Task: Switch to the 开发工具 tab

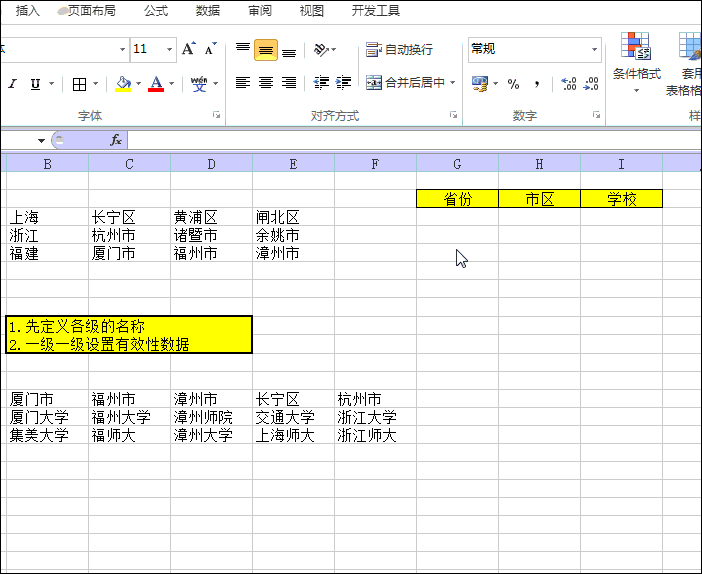Action: [x=376, y=10]
